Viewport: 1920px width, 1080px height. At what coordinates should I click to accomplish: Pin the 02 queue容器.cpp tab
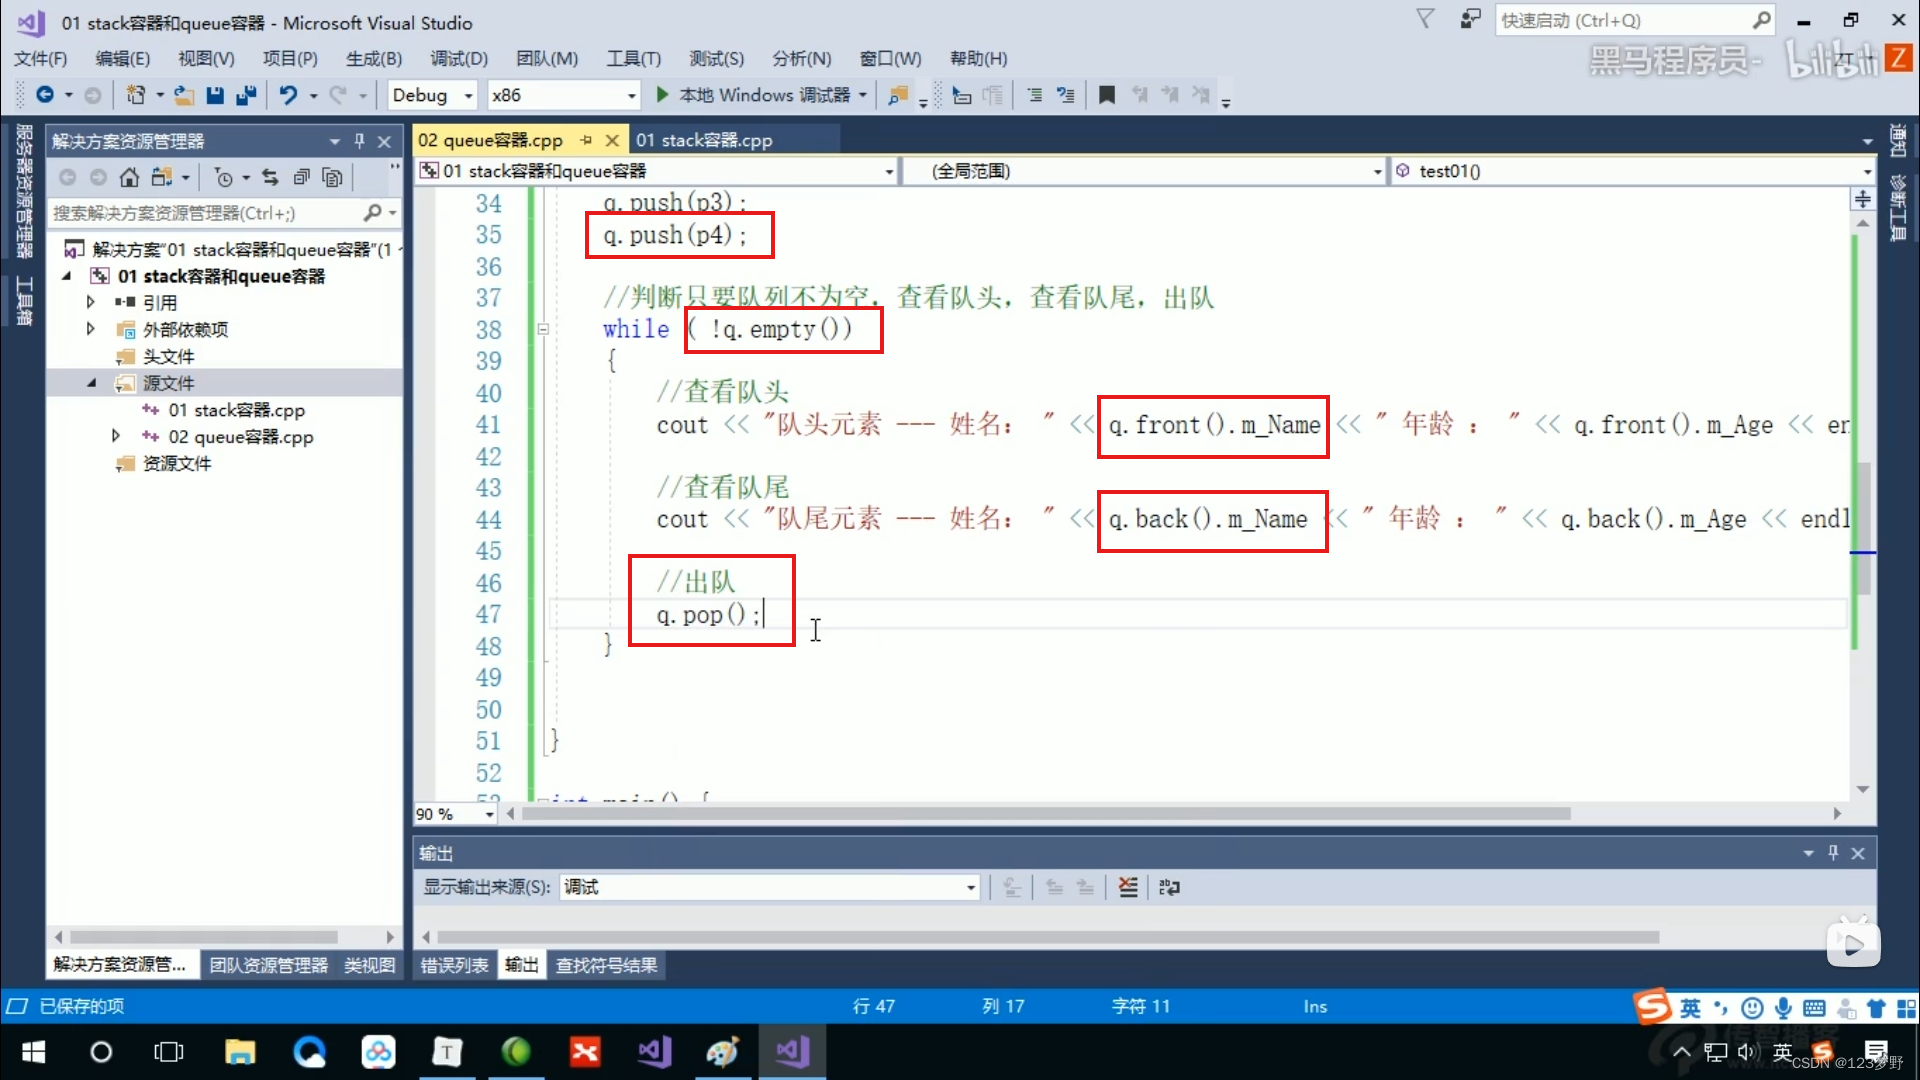[586, 140]
